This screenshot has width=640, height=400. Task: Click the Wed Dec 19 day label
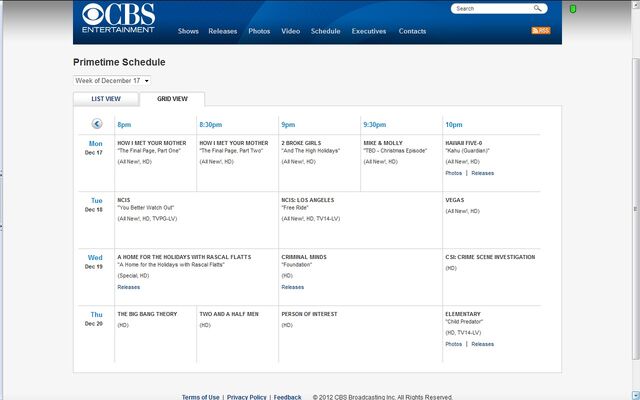(x=95, y=261)
